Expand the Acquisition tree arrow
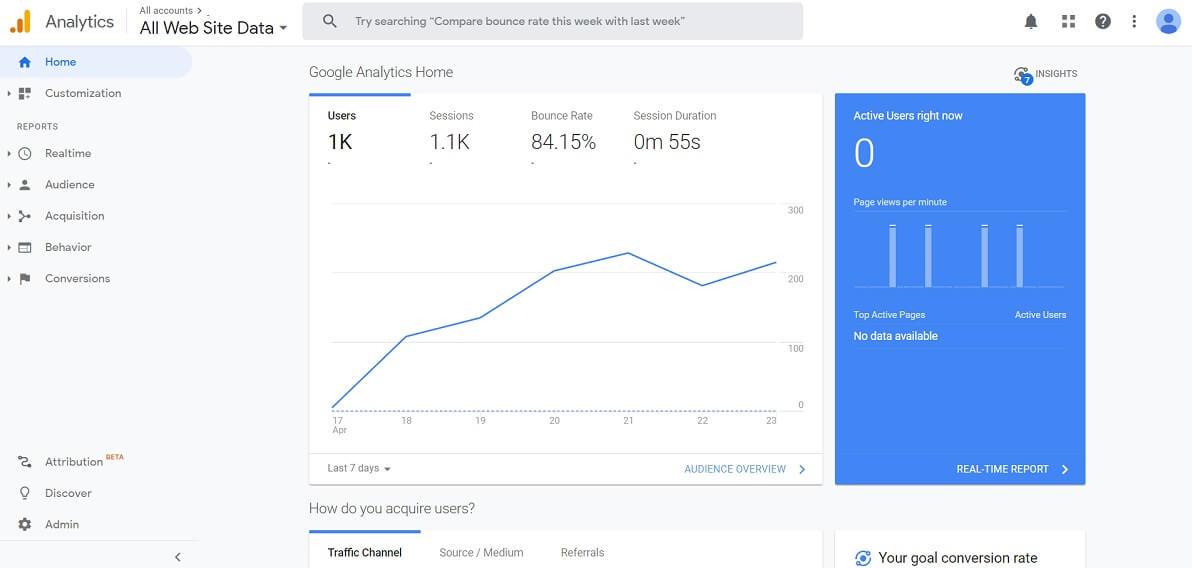This screenshot has width=1192, height=568. pos(8,216)
